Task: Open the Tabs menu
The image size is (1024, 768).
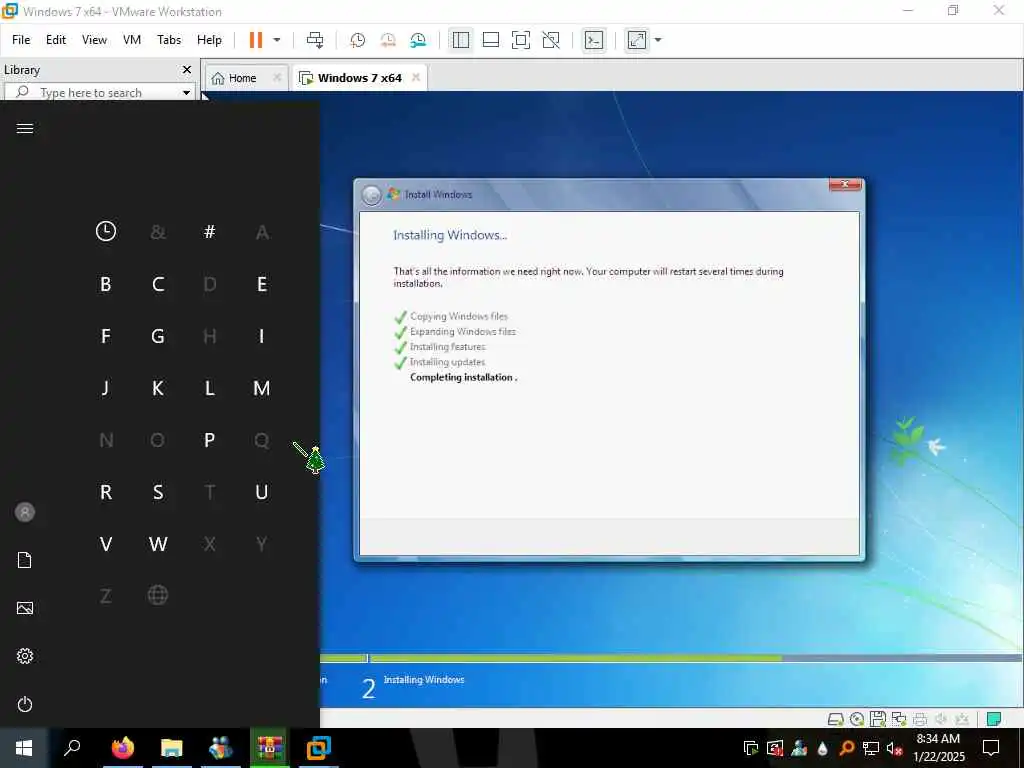Action: pyautogui.click(x=169, y=40)
